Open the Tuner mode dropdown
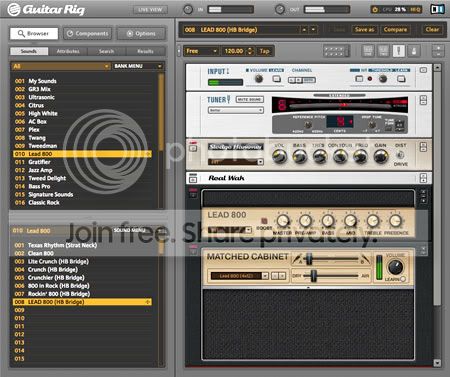The height and width of the screenshot is (377, 450). coord(236,110)
